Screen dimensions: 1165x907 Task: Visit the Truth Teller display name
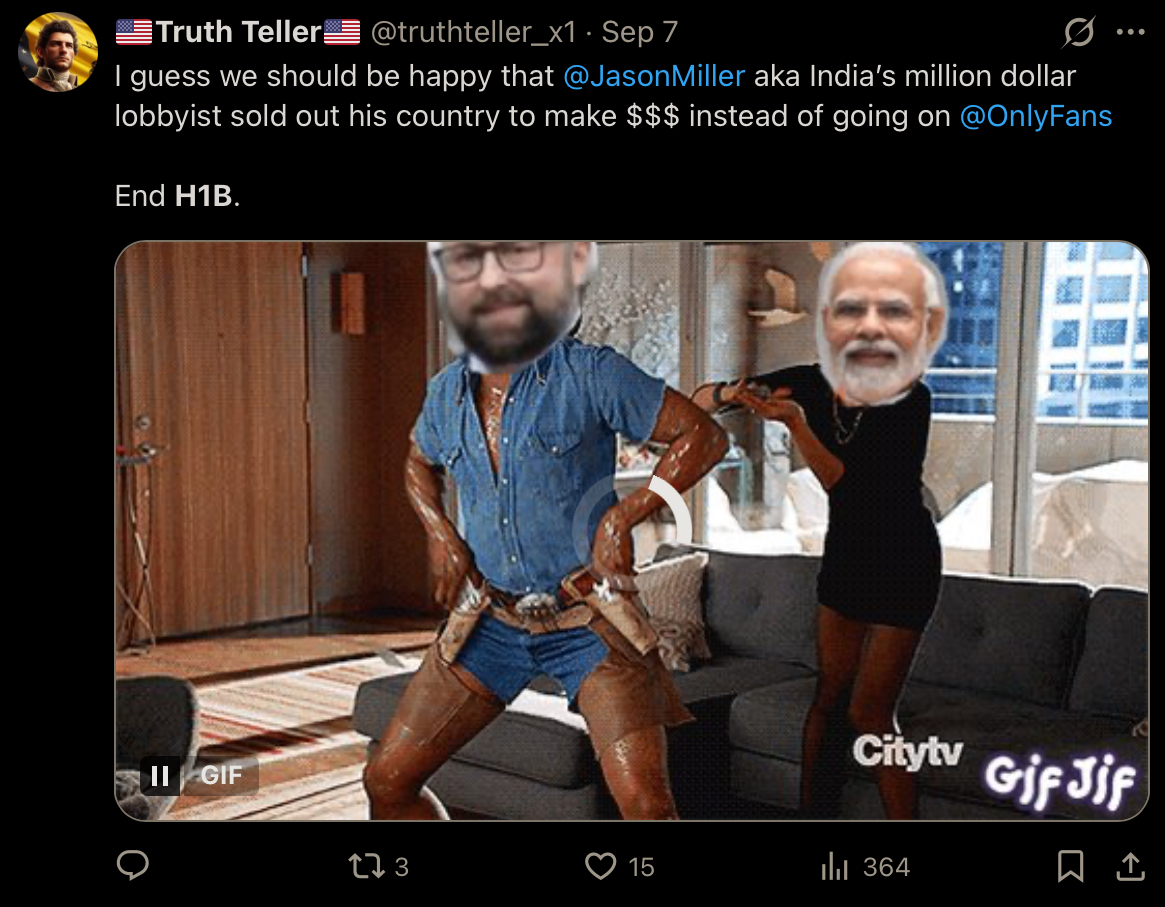click(x=238, y=32)
